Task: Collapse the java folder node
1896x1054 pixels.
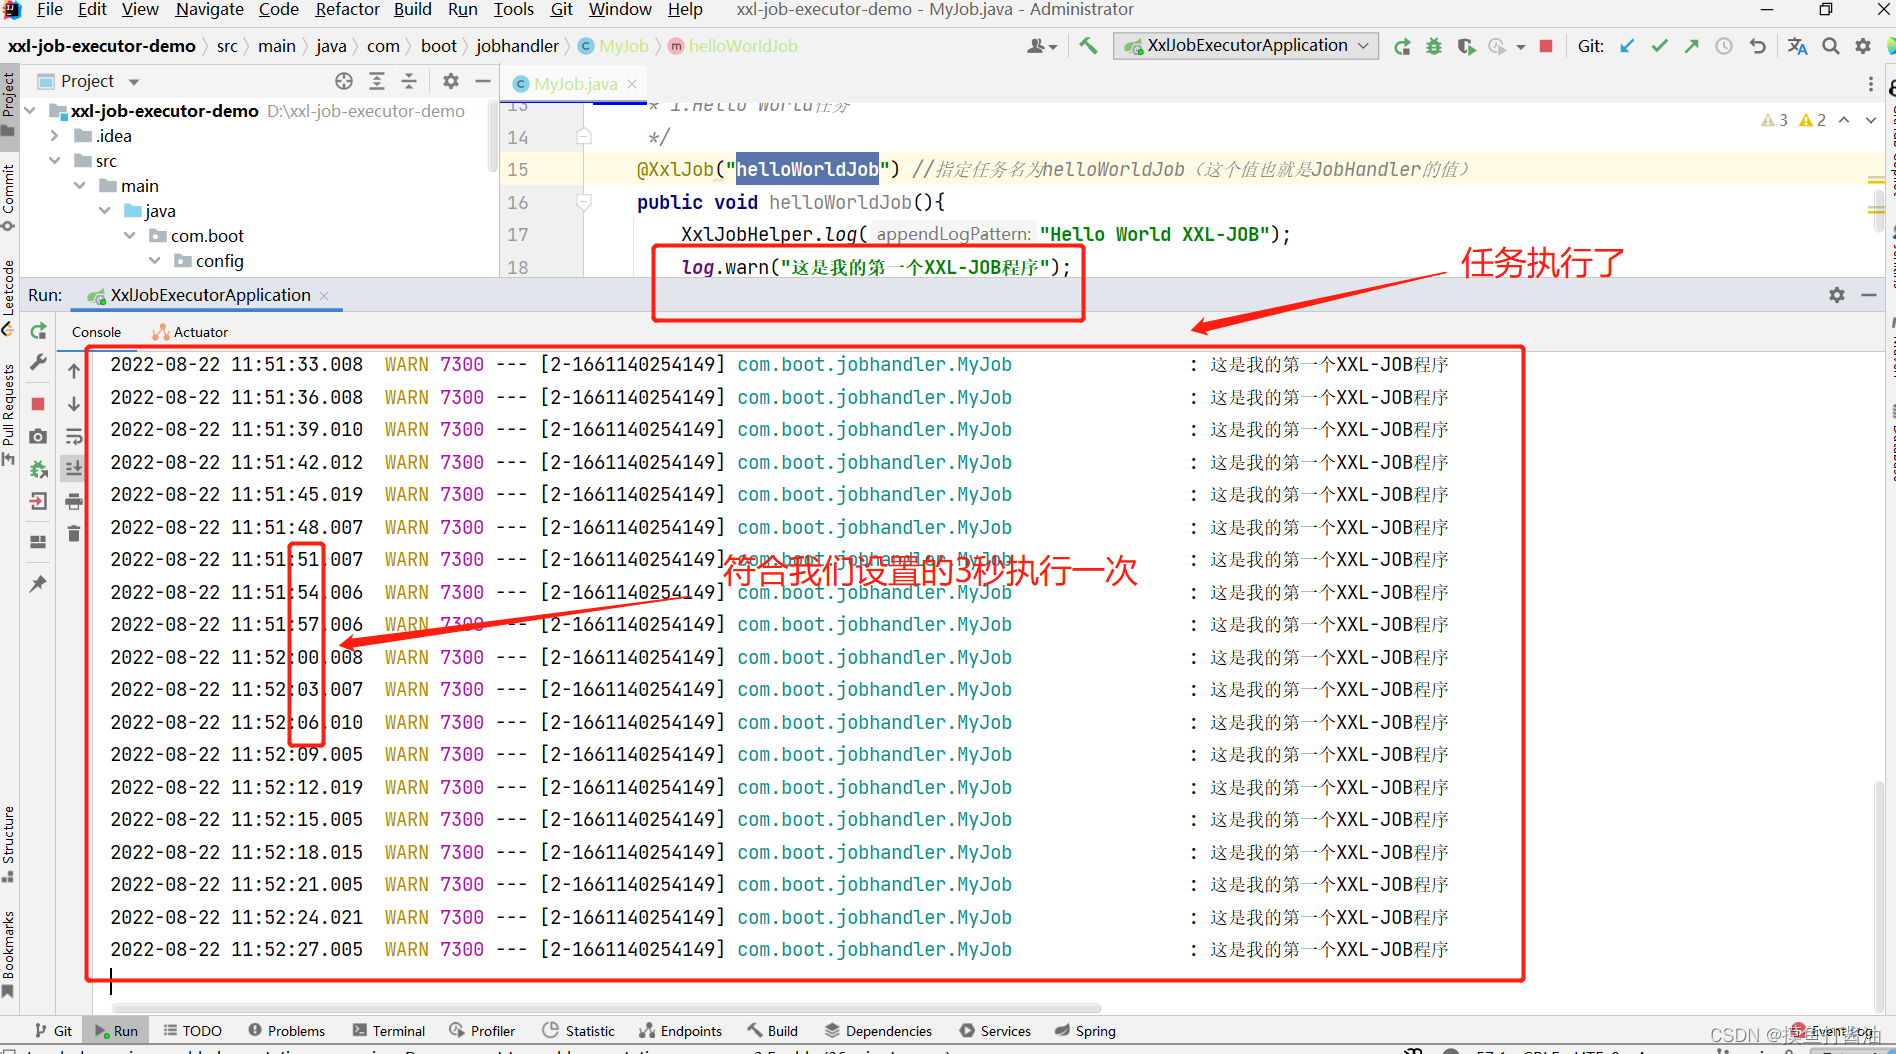Action: pyautogui.click(x=104, y=211)
